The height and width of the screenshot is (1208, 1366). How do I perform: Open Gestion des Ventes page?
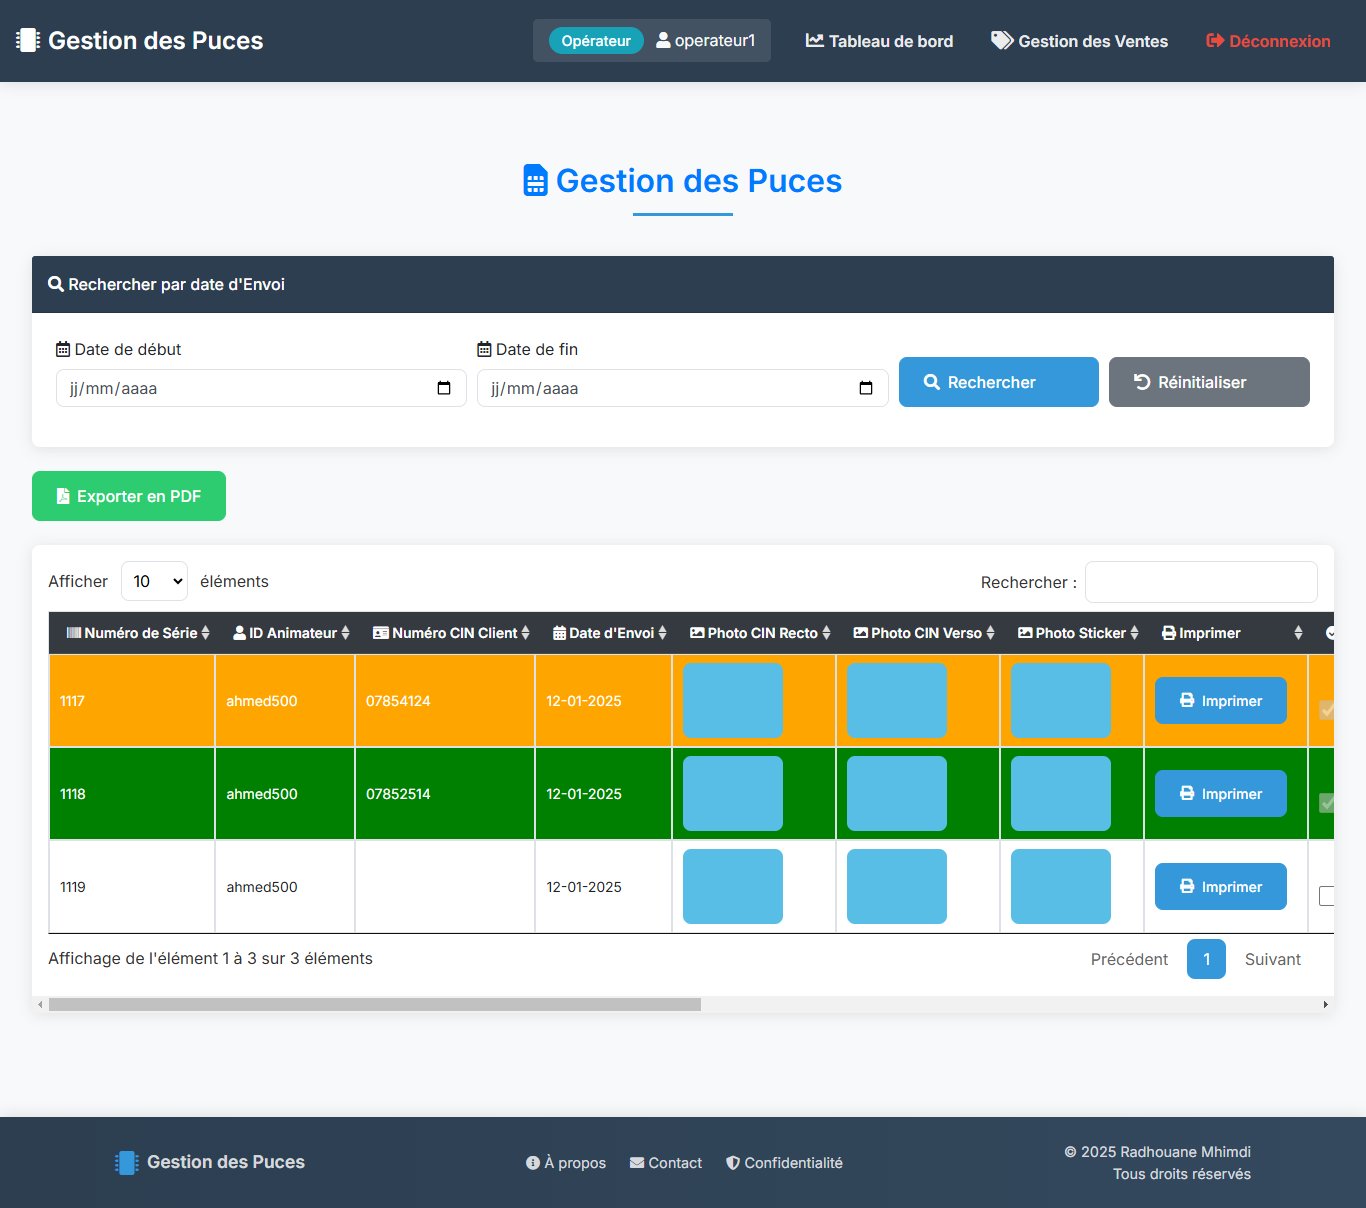(1079, 41)
